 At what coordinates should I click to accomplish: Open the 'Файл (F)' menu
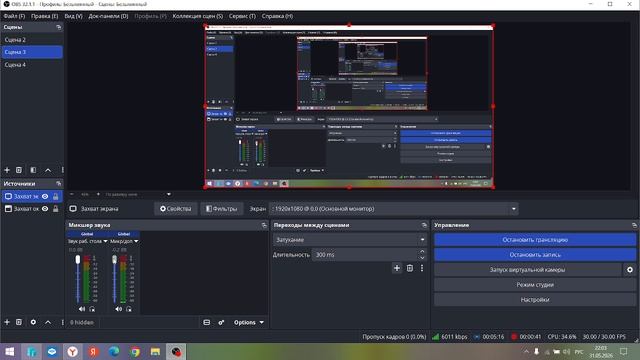tap(14, 16)
